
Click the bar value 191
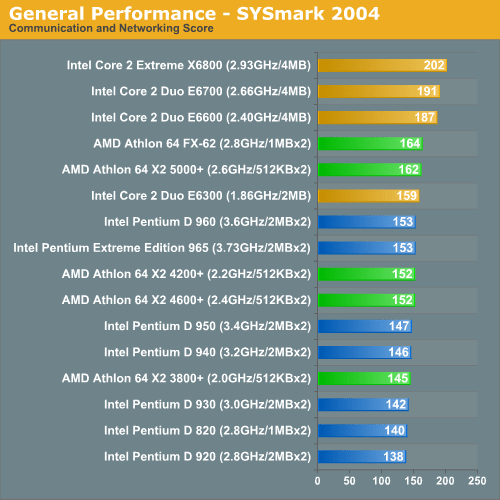tap(427, 91)
